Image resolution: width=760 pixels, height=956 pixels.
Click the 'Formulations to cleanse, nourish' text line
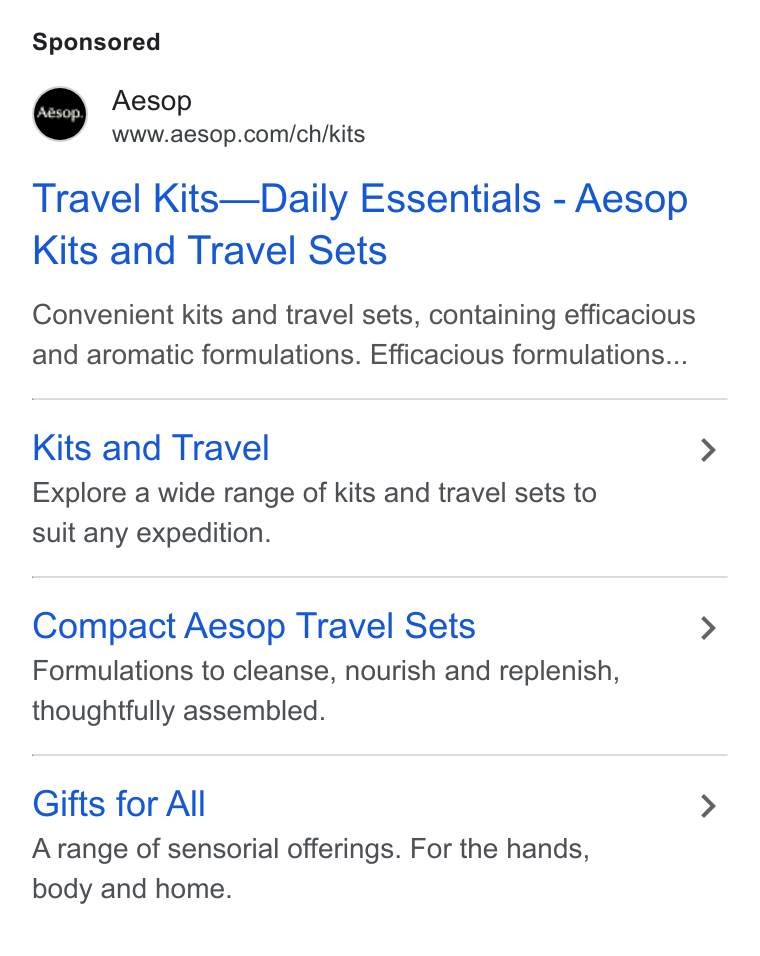click(326, 671)
